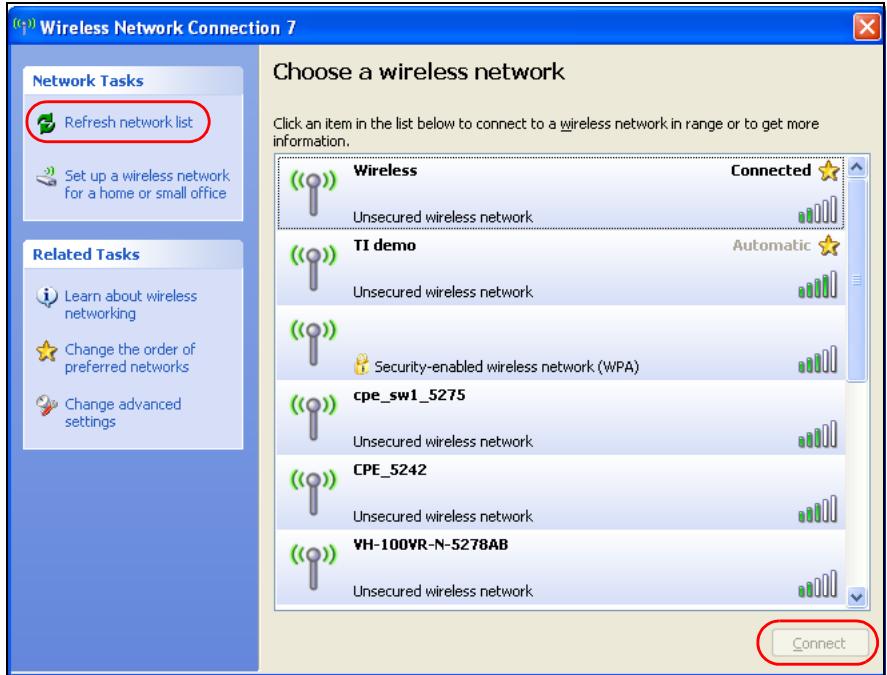887x675 pixels.
Task: Click the padlock icon on the WPA network
Action: pos(361,364)
